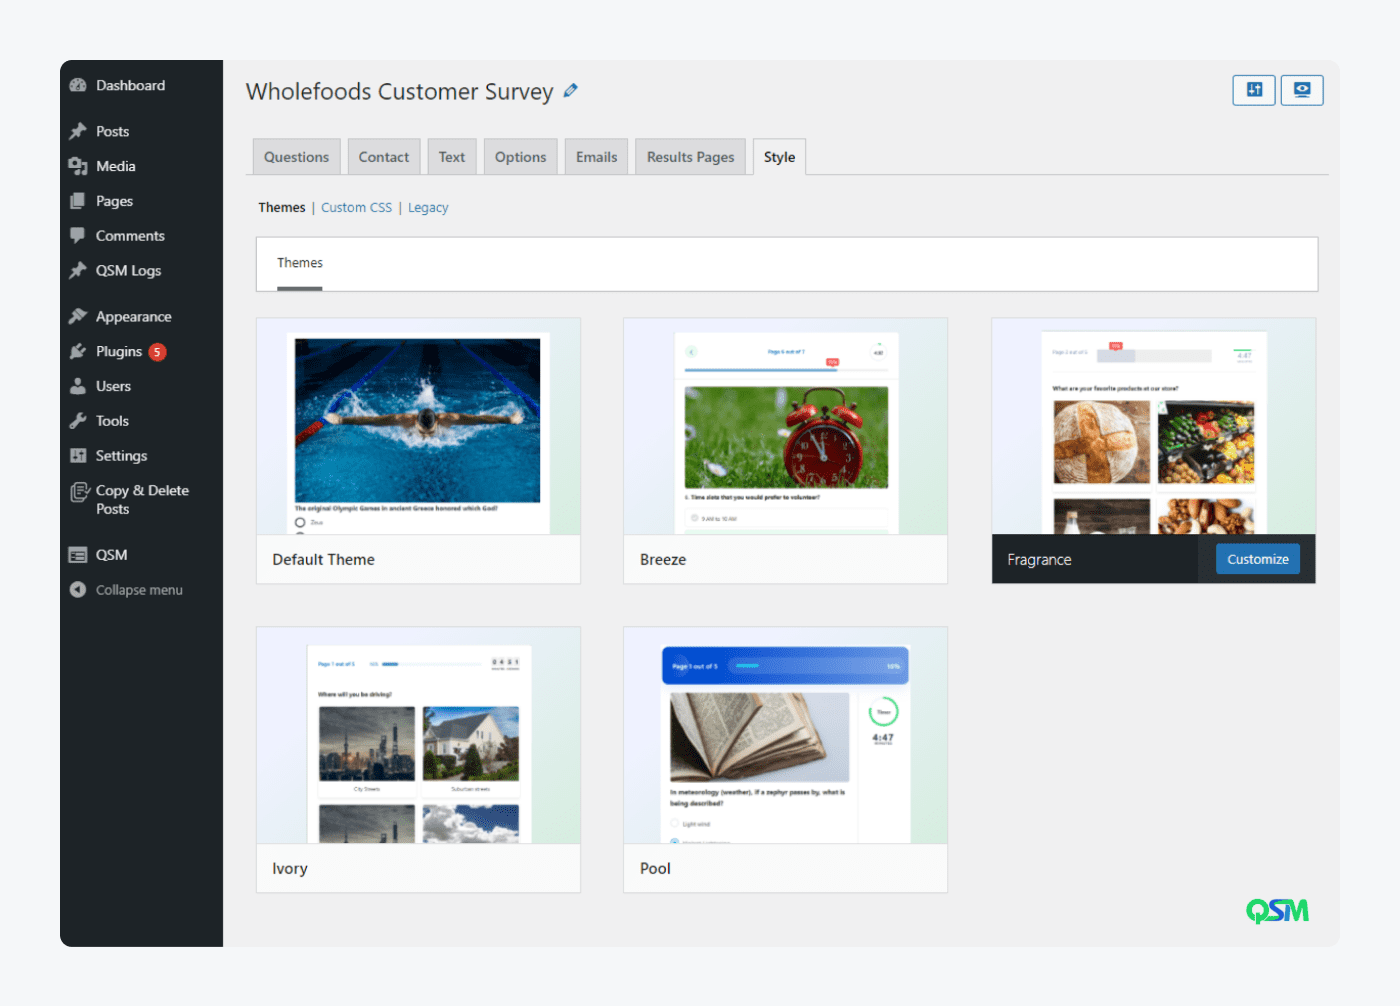Open the Media library
Screen dimensions: 1400x1006
(x=116, y=166)
